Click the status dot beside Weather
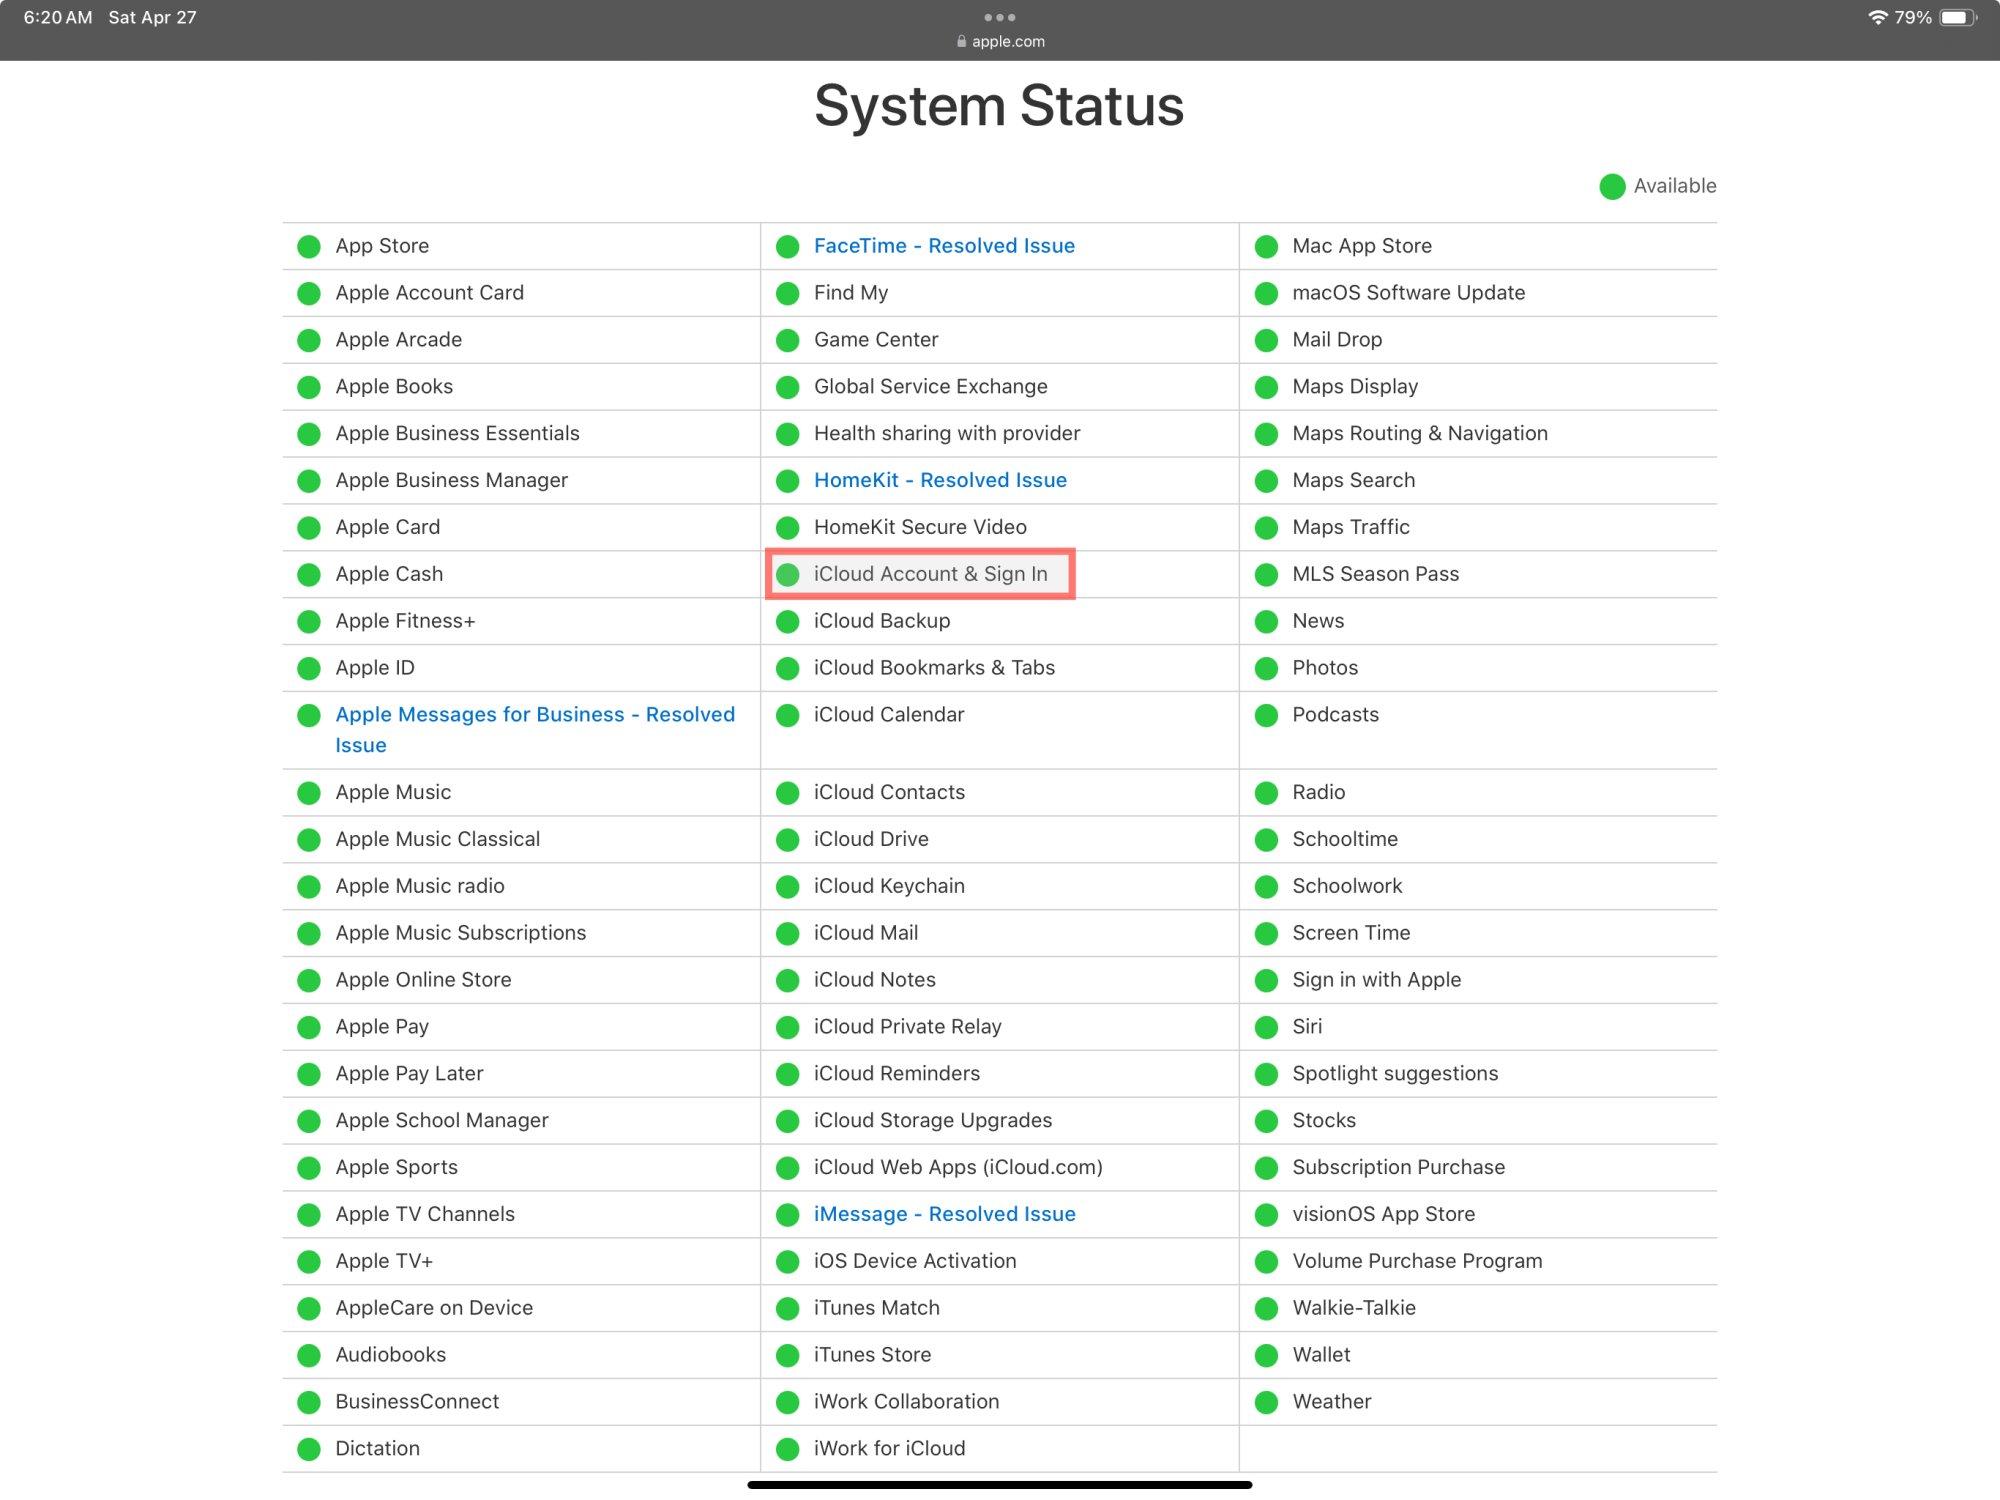2000x1500 pixels. point(1266,1402)
